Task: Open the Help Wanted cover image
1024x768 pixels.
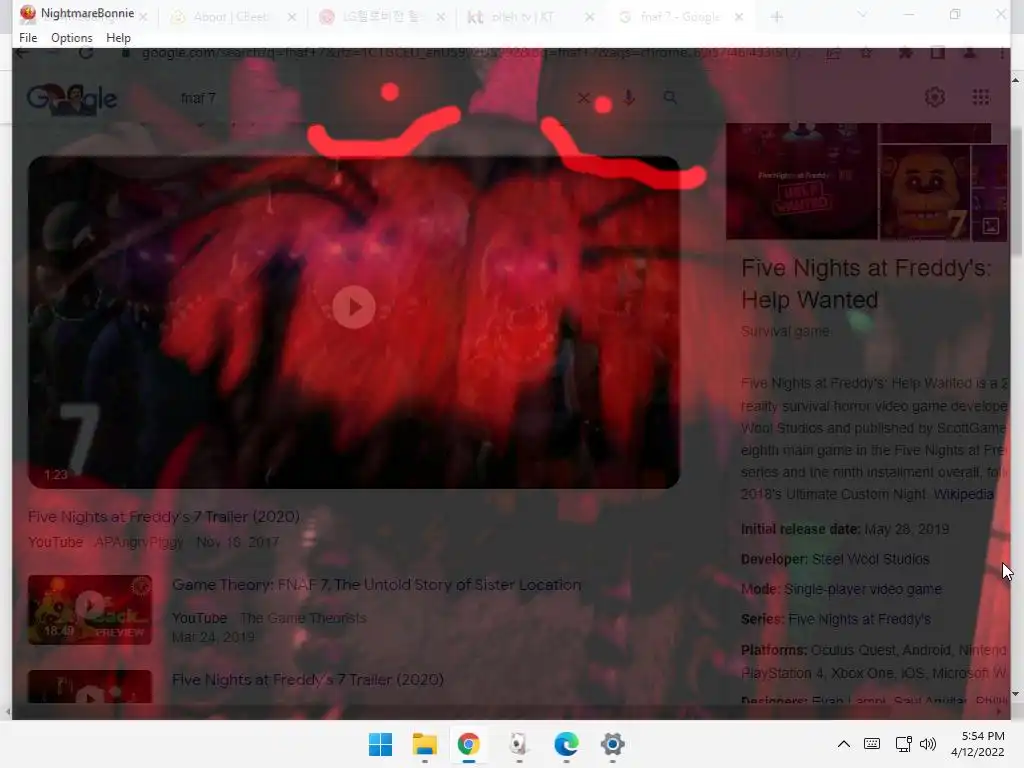Action: (801, 182)
